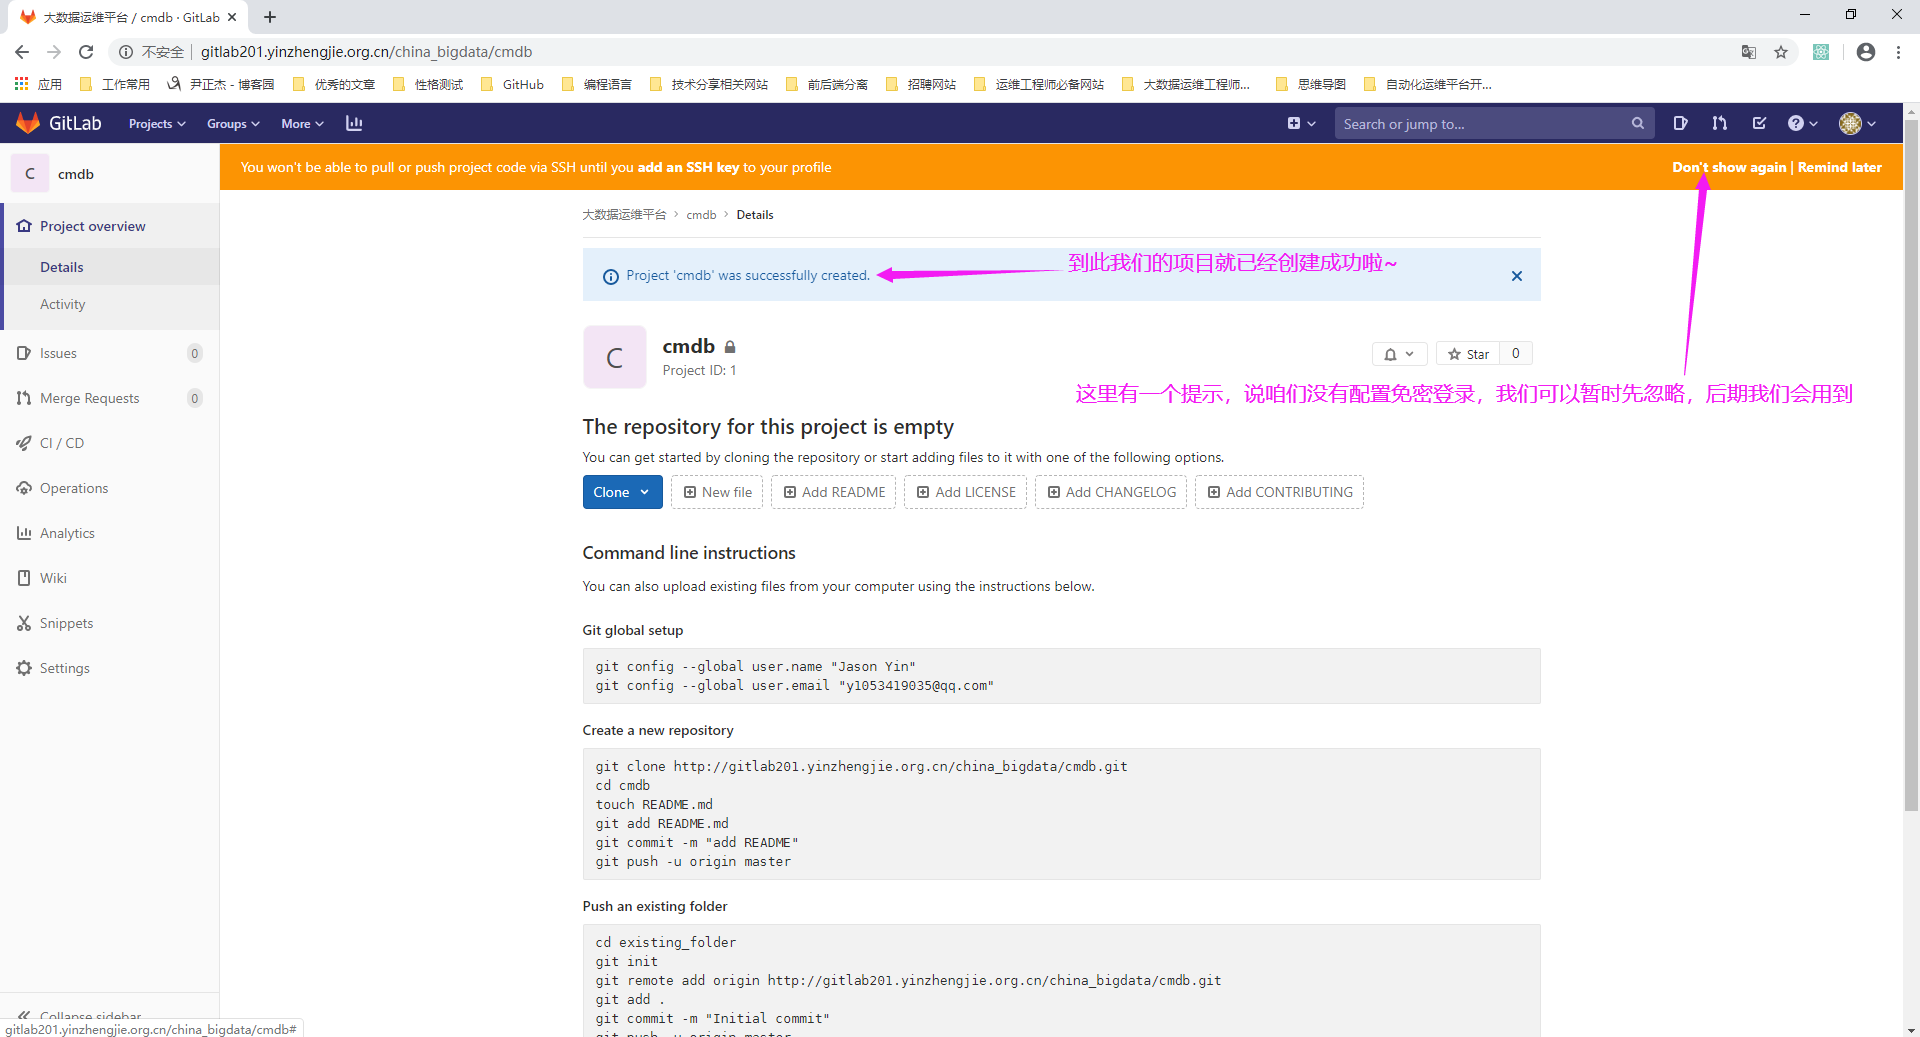Star the cmdb project

1468,354
